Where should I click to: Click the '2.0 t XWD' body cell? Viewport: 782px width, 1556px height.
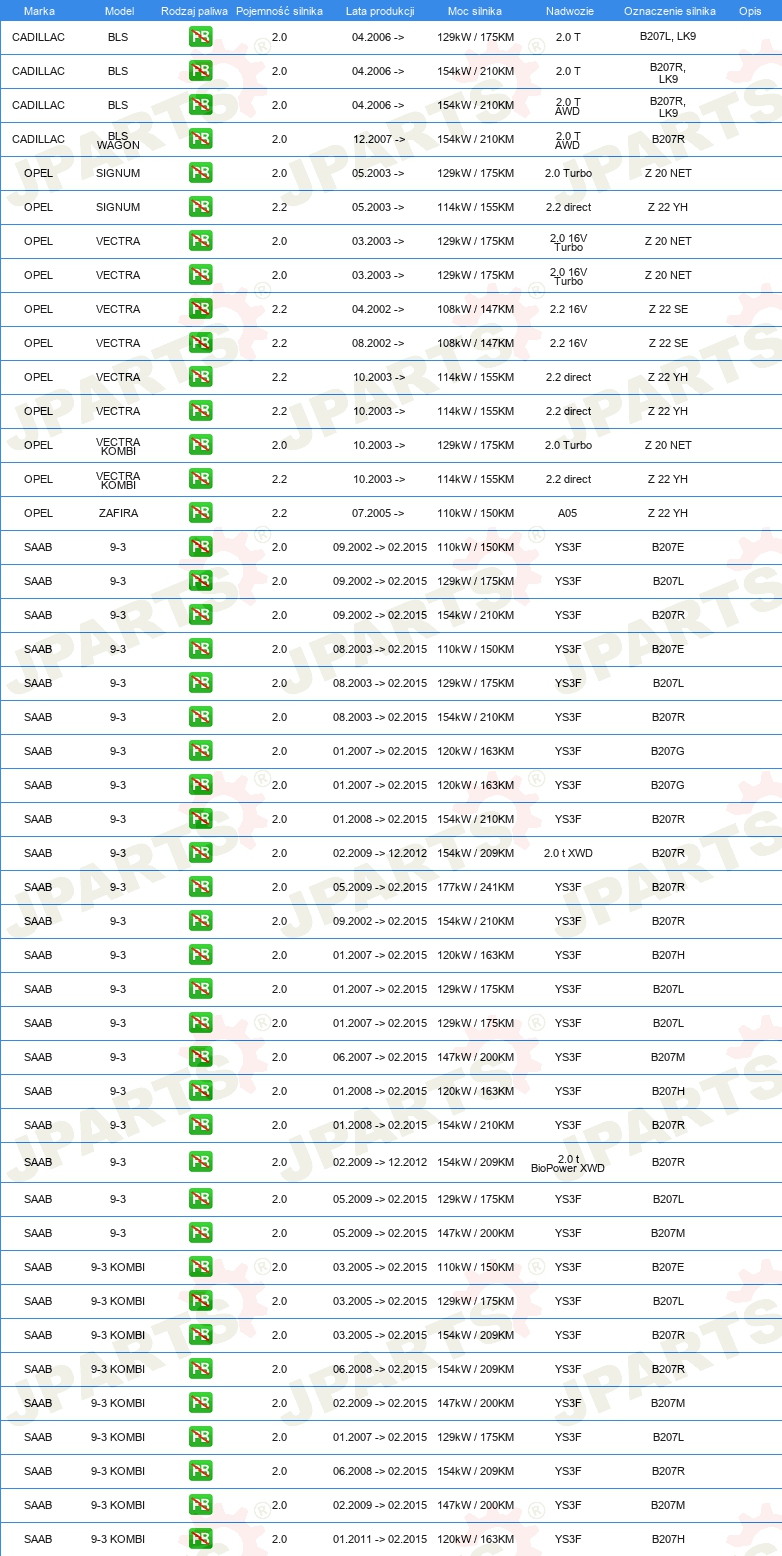[568, 853]
